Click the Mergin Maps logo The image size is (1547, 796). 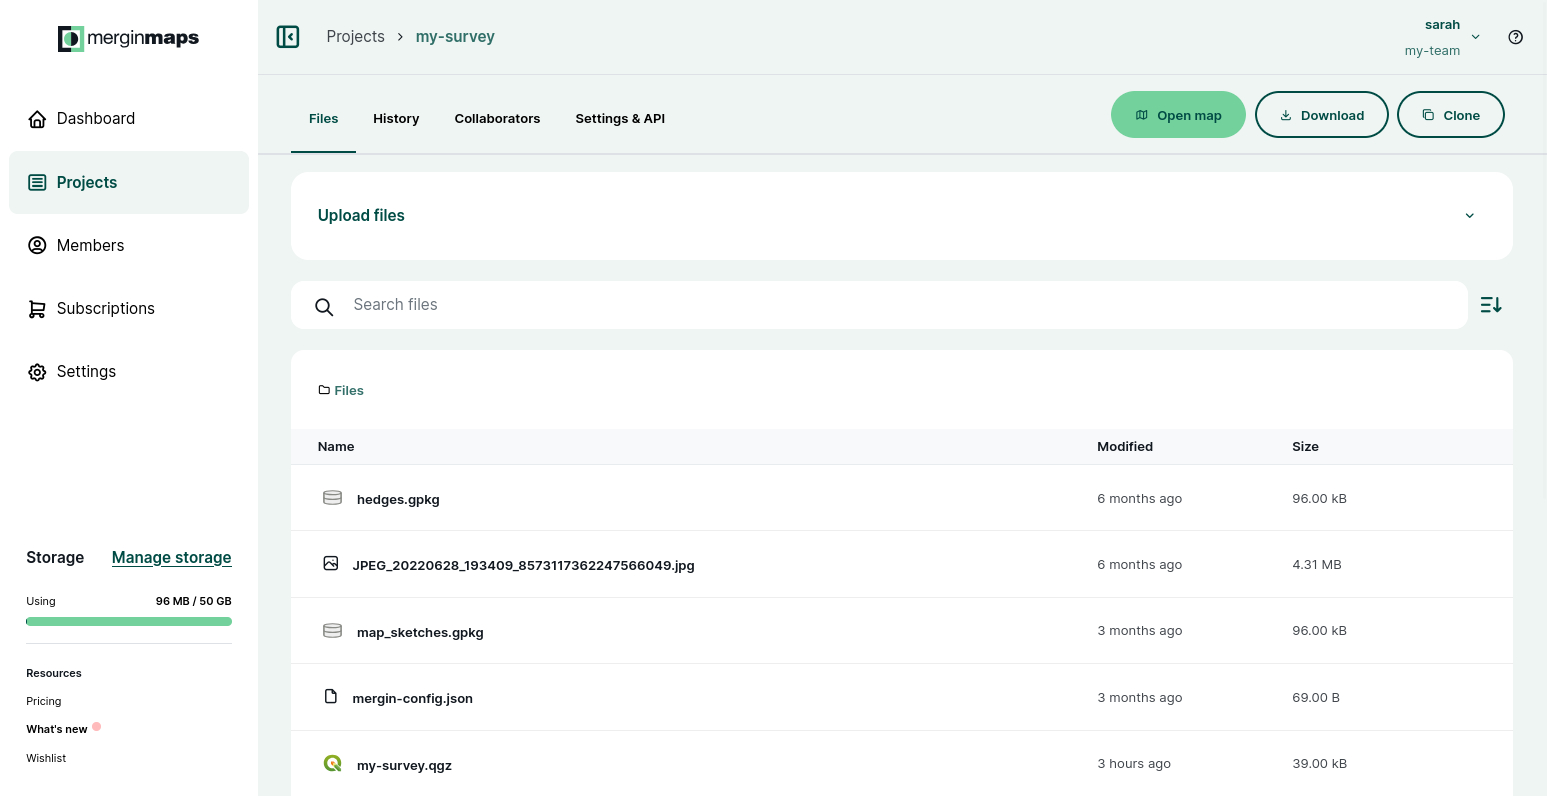[x=128, y=38]
